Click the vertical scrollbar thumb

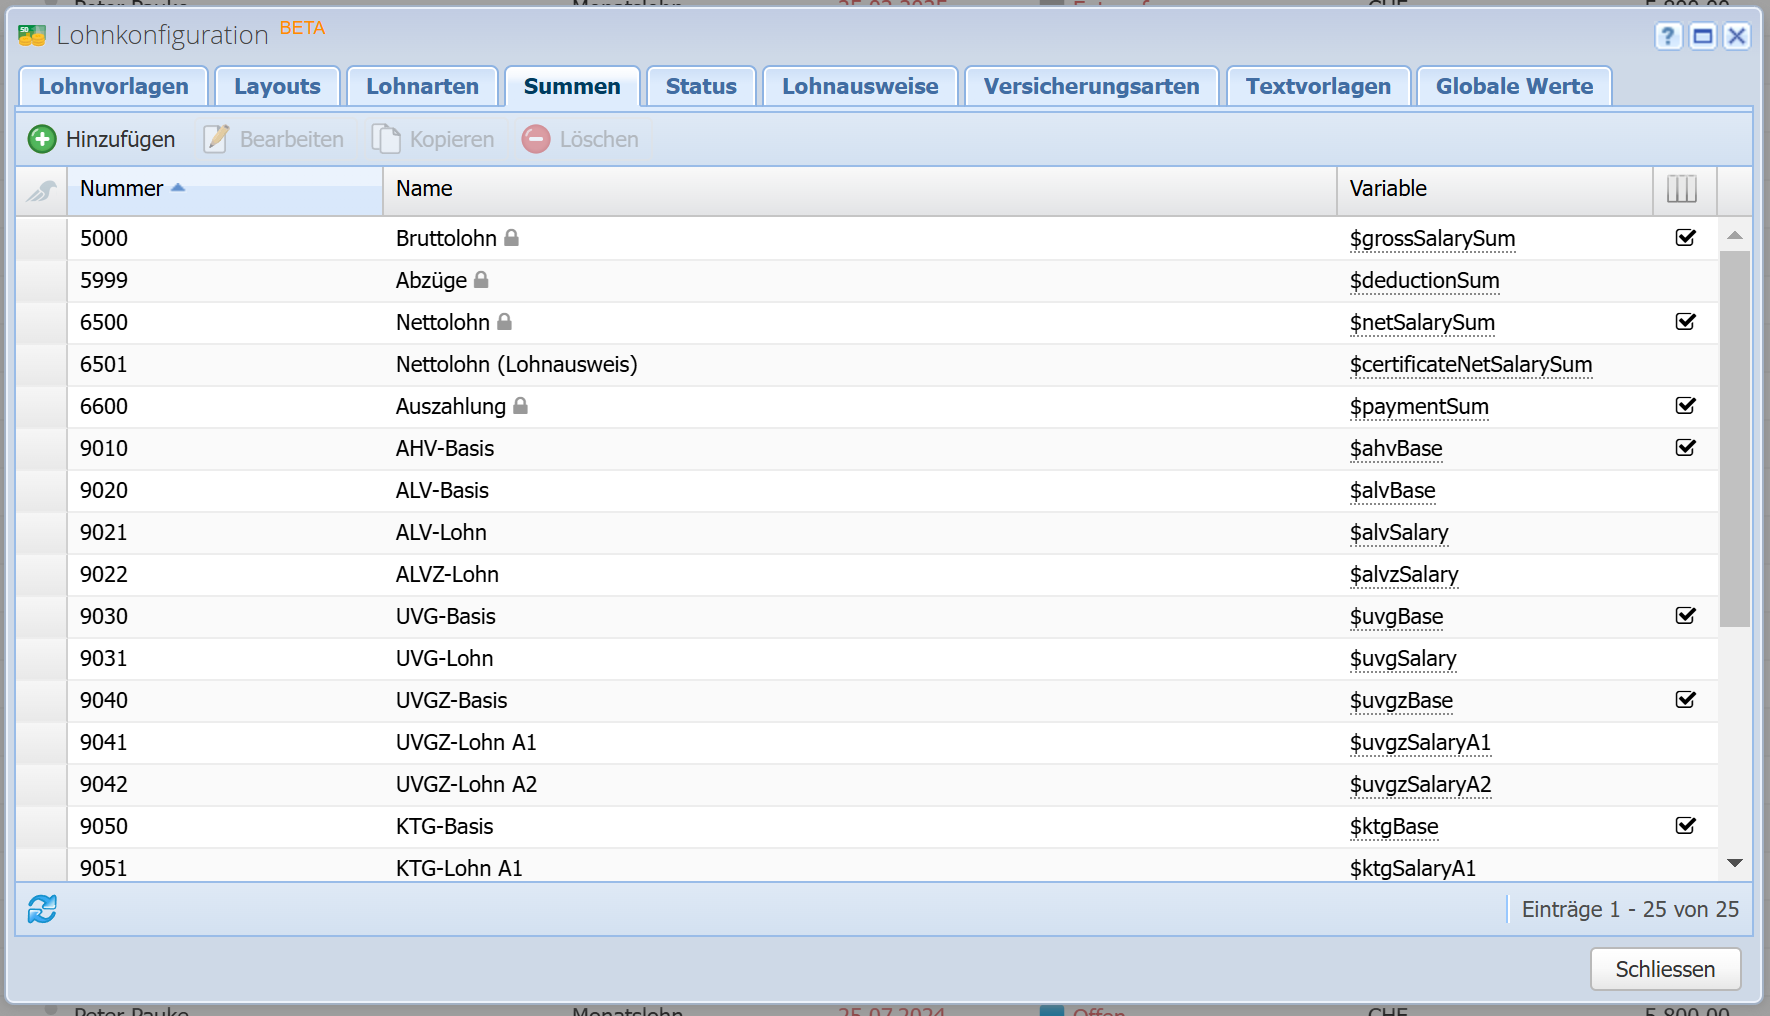1735,438
